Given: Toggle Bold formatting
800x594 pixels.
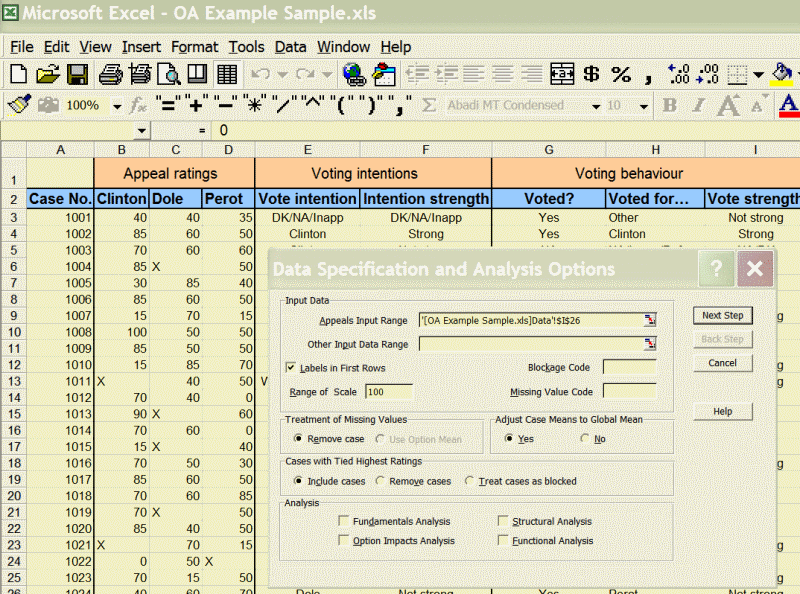Looking at the screenshot, I should (669, 105).
